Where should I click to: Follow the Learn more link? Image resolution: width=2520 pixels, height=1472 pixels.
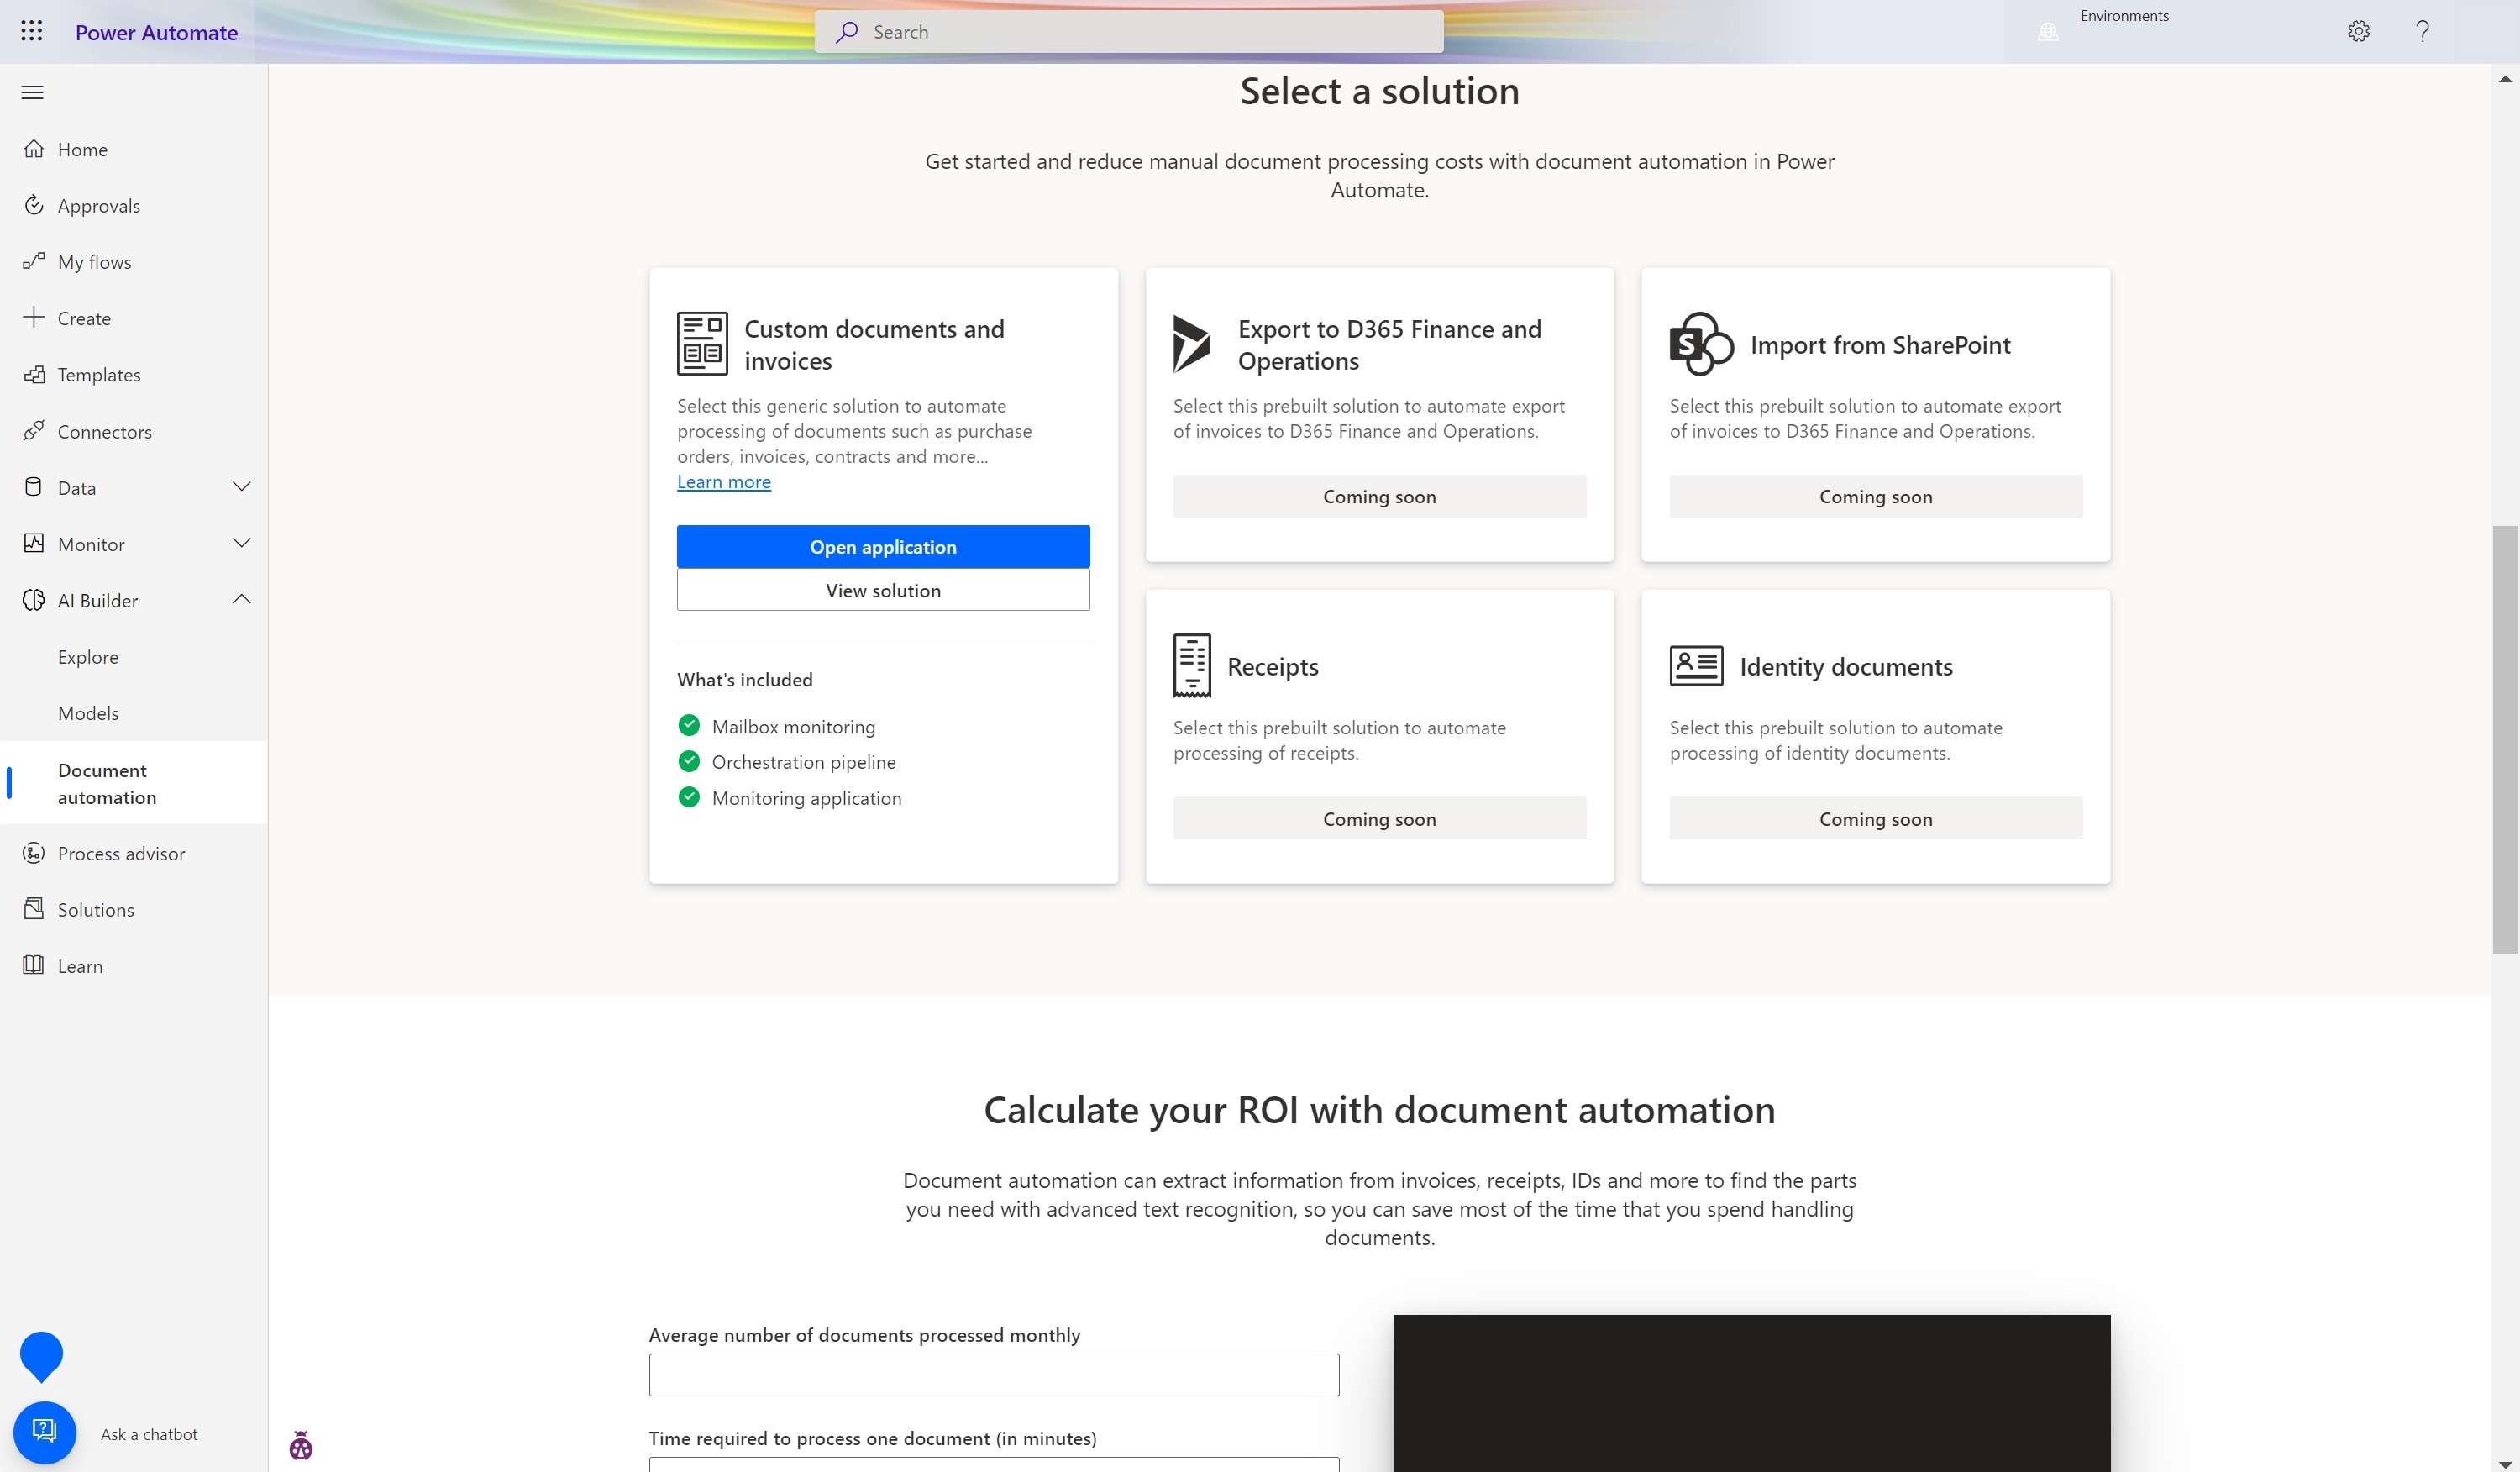click(724, 481)
